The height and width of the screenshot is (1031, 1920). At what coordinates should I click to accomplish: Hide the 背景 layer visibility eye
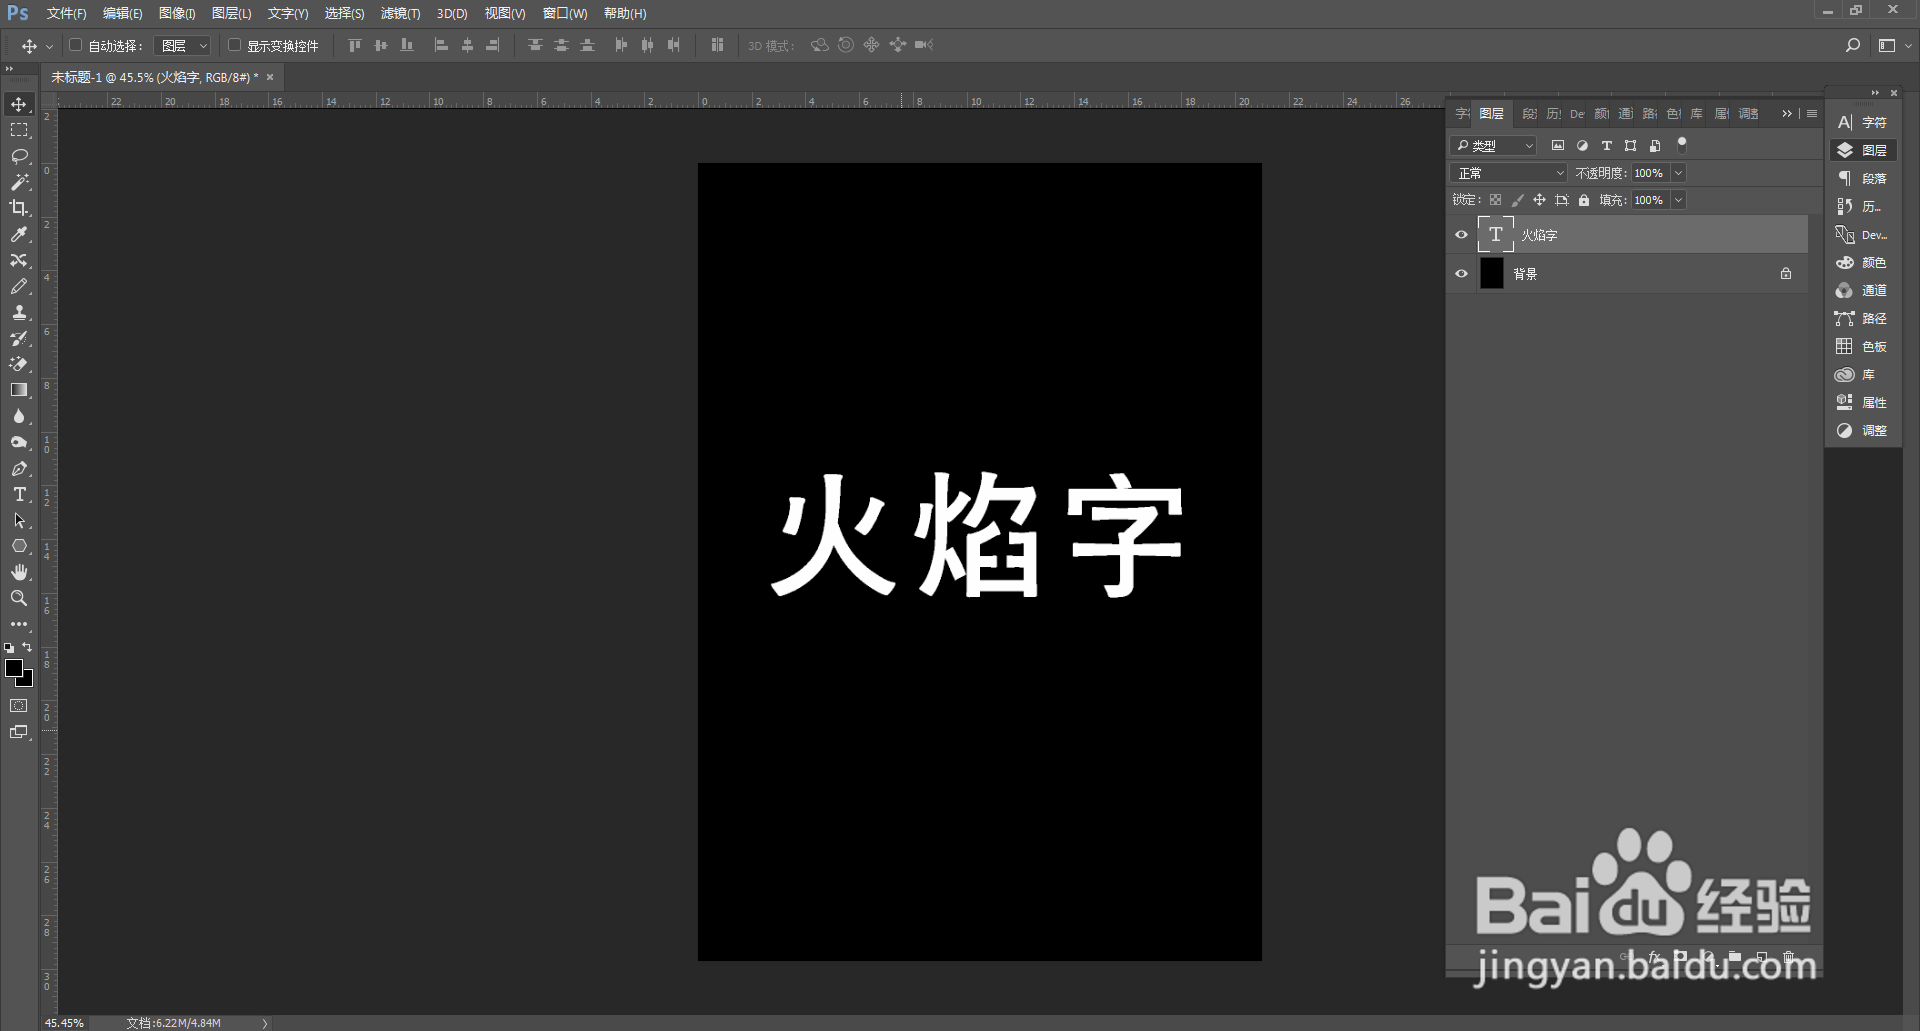pos(1462,273)
